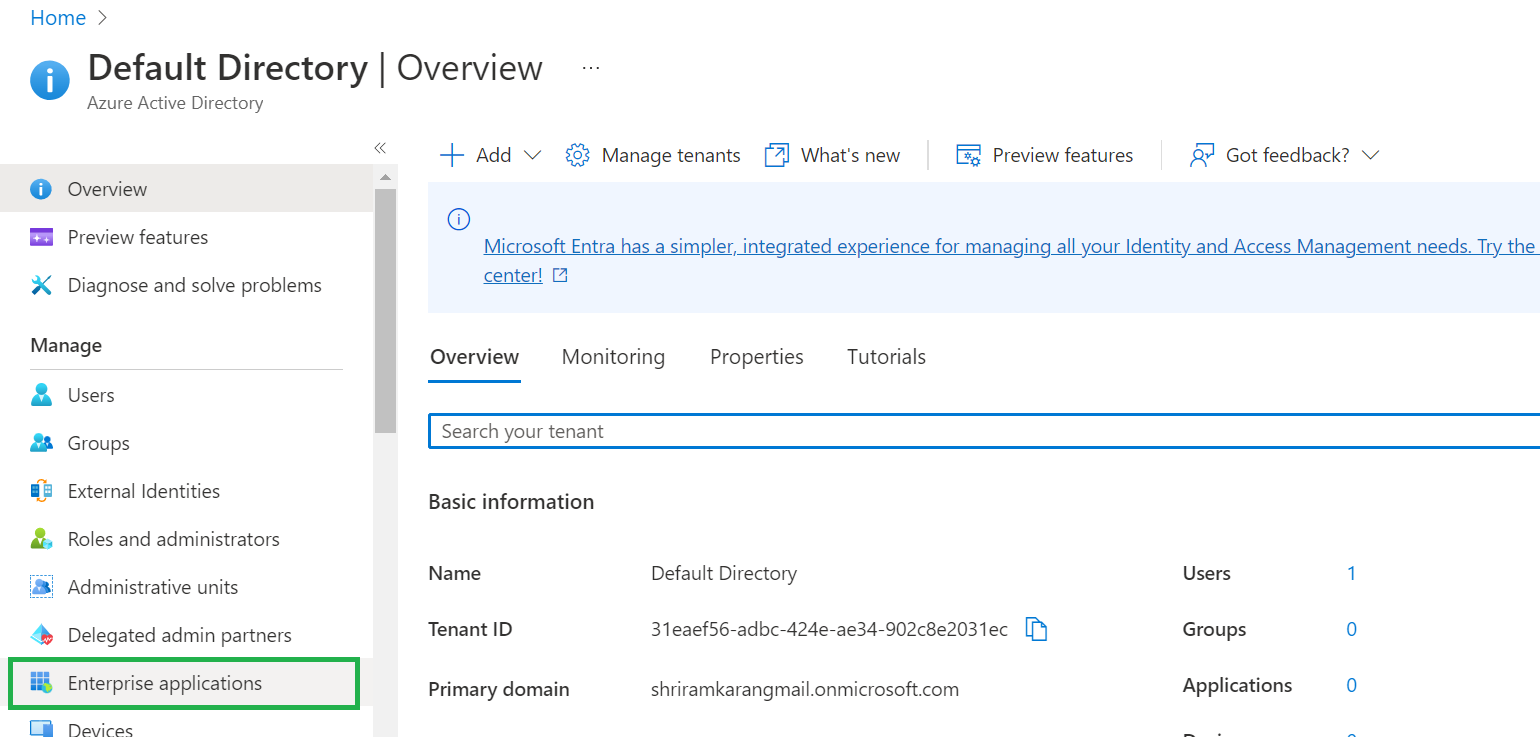Image resolution: width=1540 pixels, height=737 pixels.
Task: Copy the Tenant ID to clipboard
Action: [x=1037, y=629]
